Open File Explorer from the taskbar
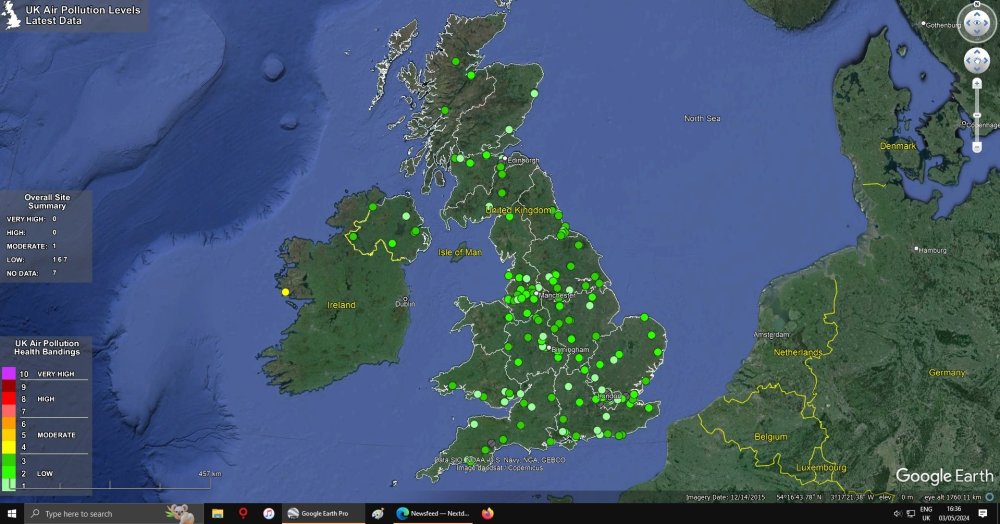Viewport: 1000px width, 524px height. coord(217,513)
